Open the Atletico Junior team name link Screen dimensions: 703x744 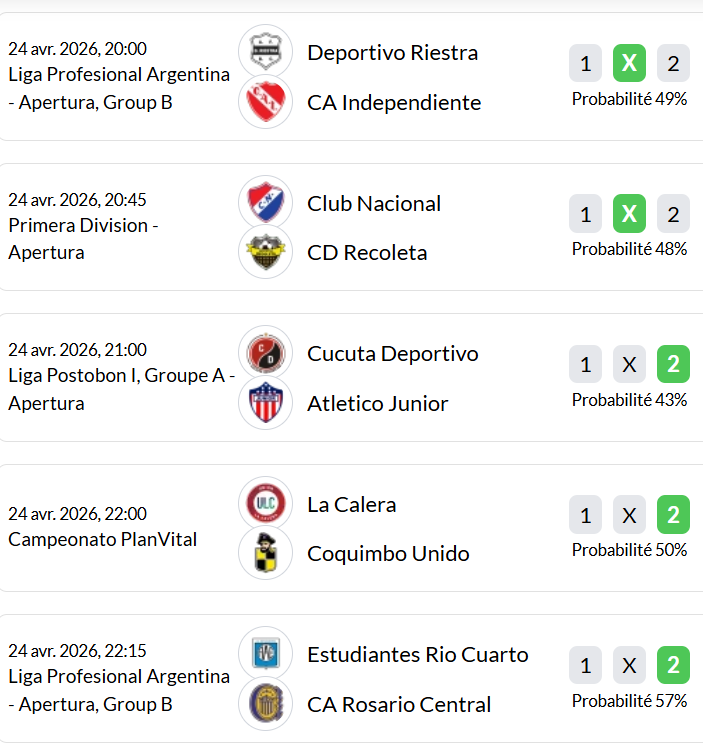point(377,404)
